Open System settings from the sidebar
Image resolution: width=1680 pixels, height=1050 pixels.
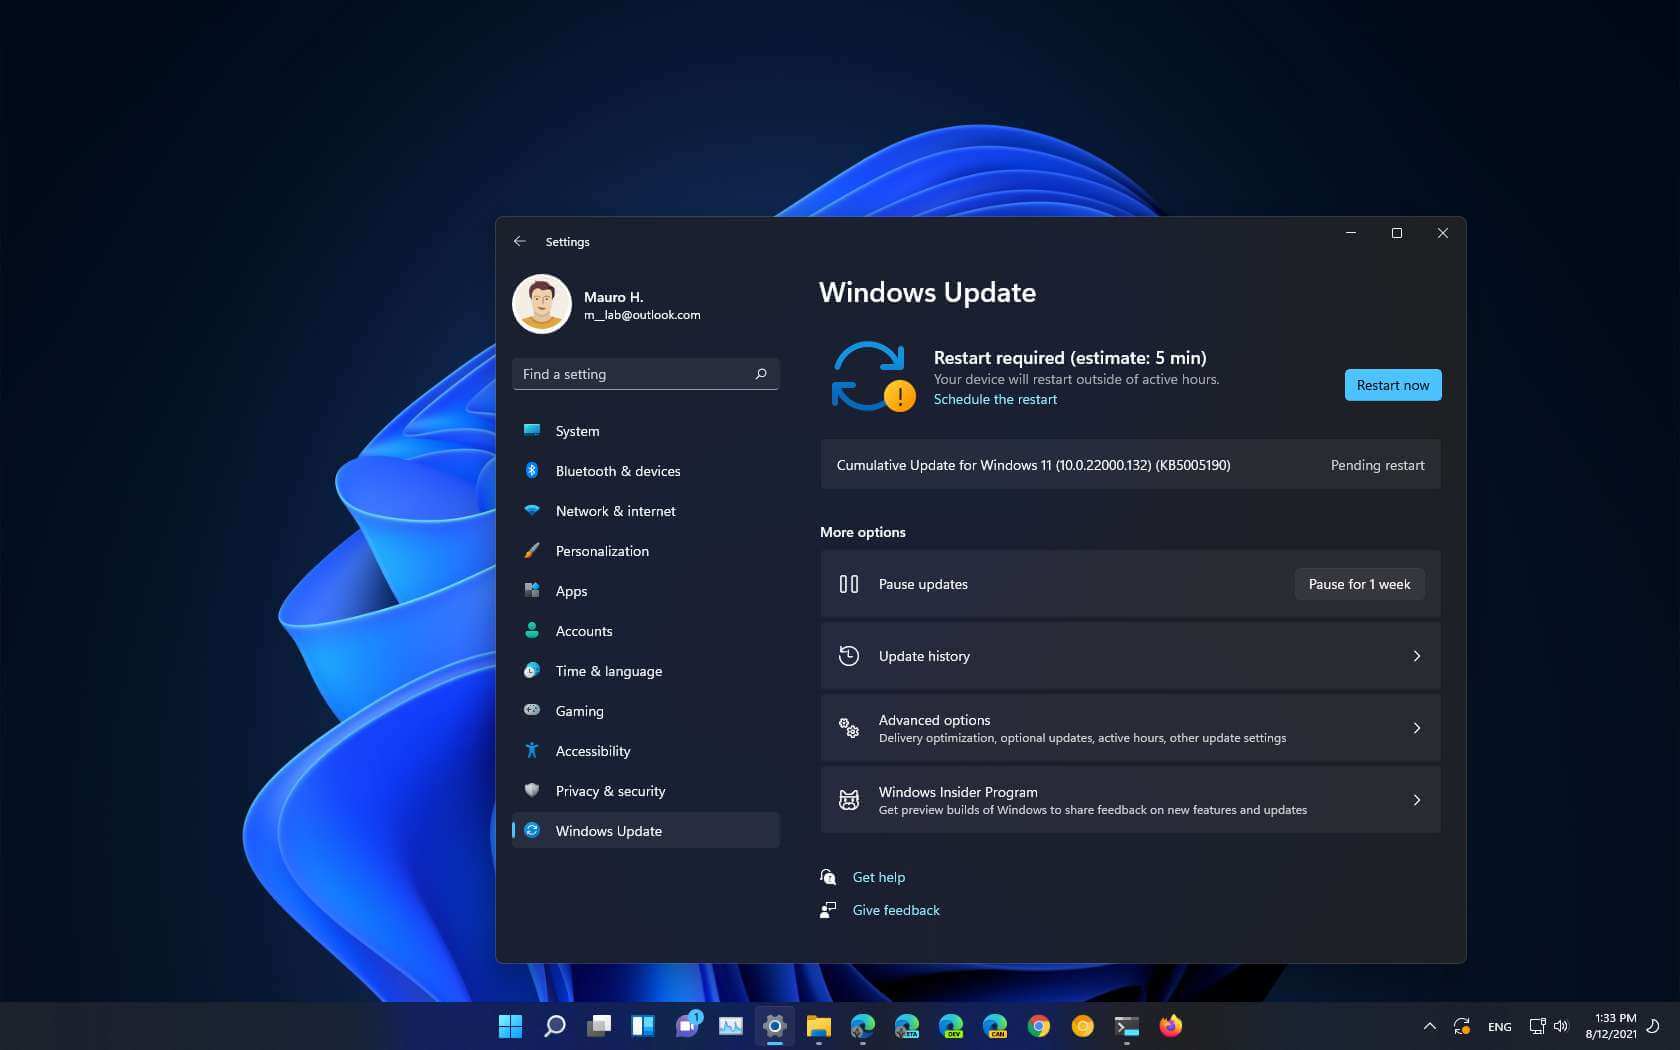575,431
